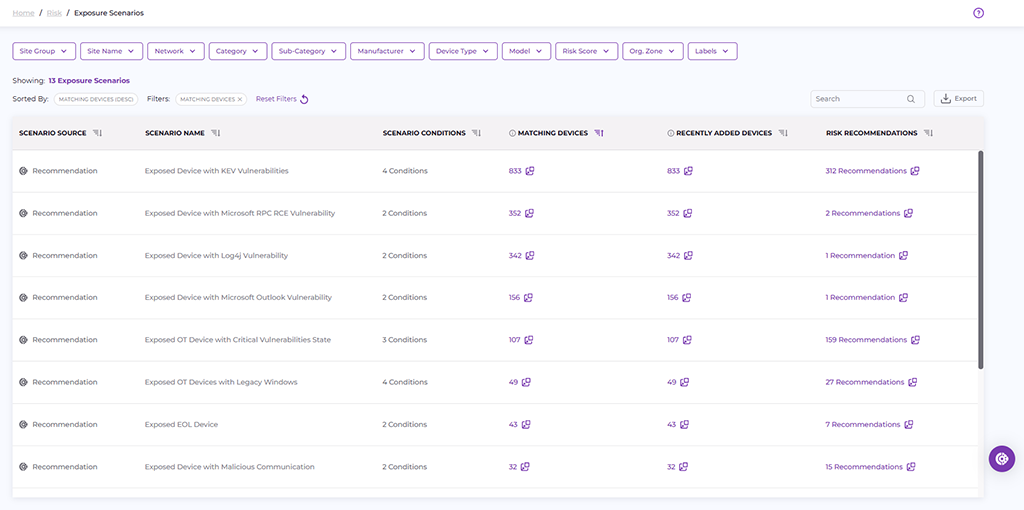Expand the Device Type filter dropdown

click(463, 51)
